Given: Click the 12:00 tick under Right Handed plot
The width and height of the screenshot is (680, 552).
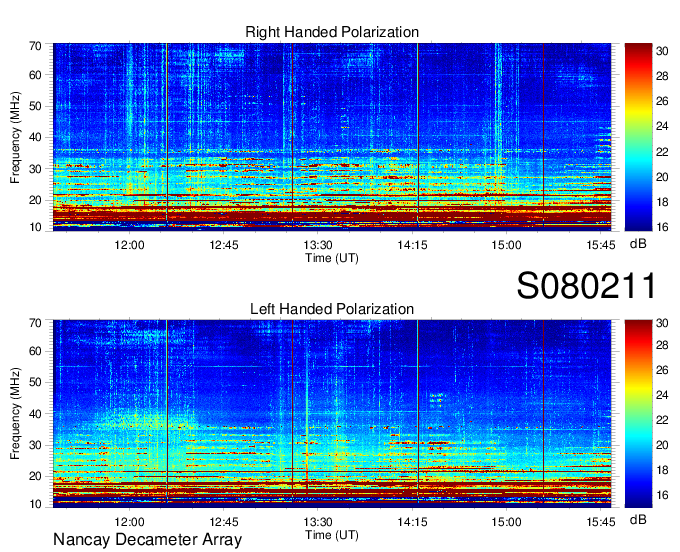Looking at the screenshot, I should tap(129, 245).
